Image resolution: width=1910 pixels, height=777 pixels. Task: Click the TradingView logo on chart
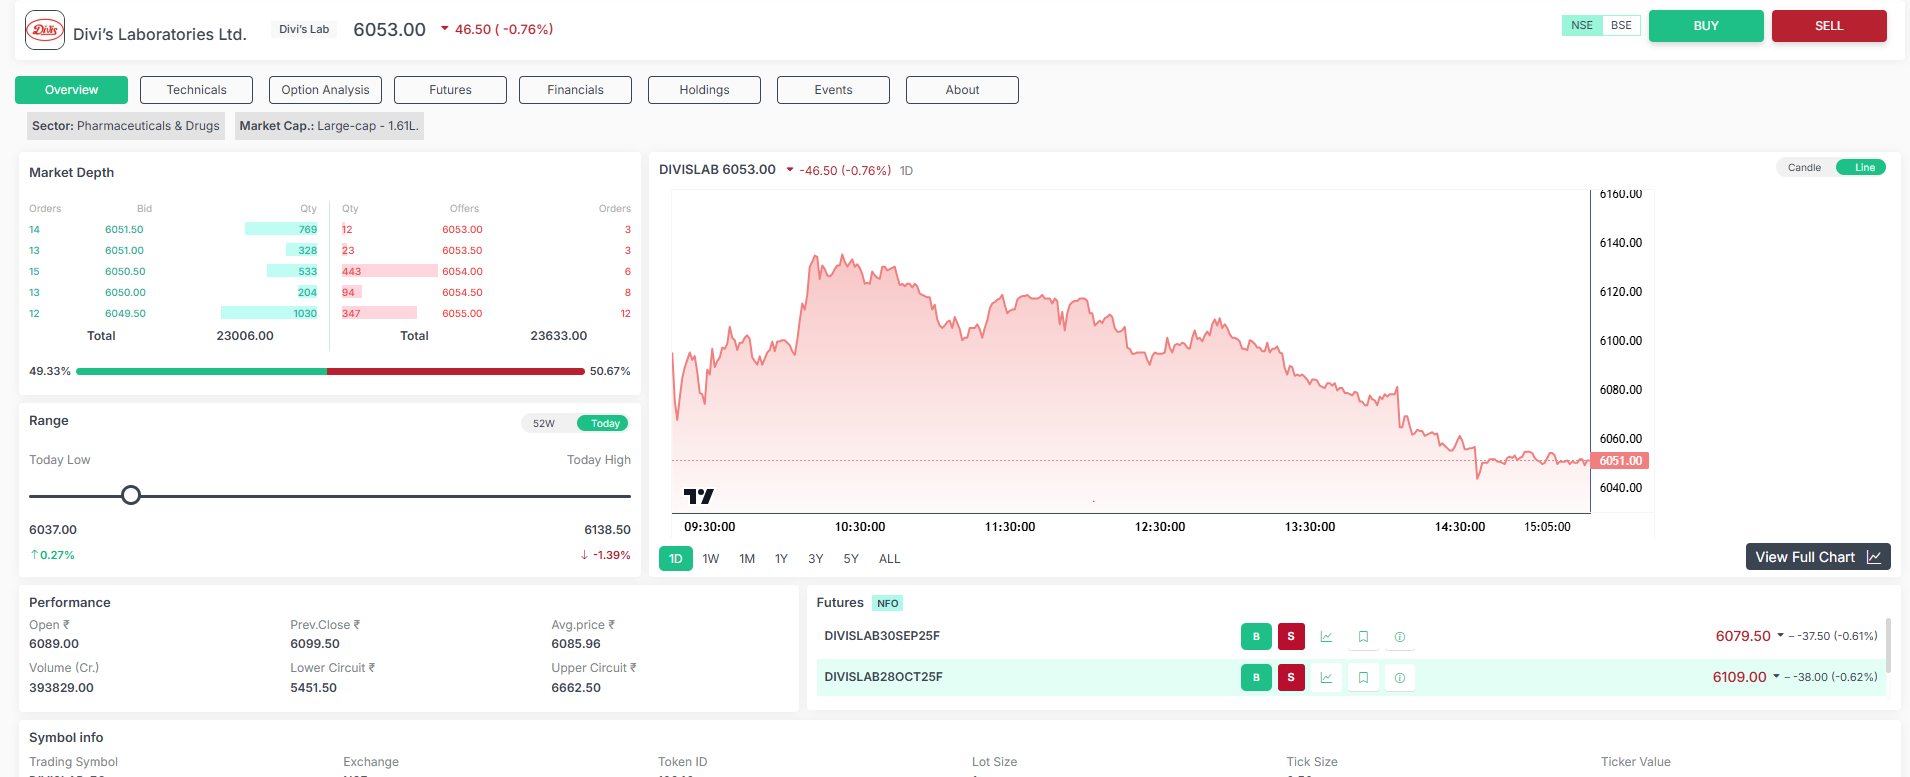[x=698, y=496]
